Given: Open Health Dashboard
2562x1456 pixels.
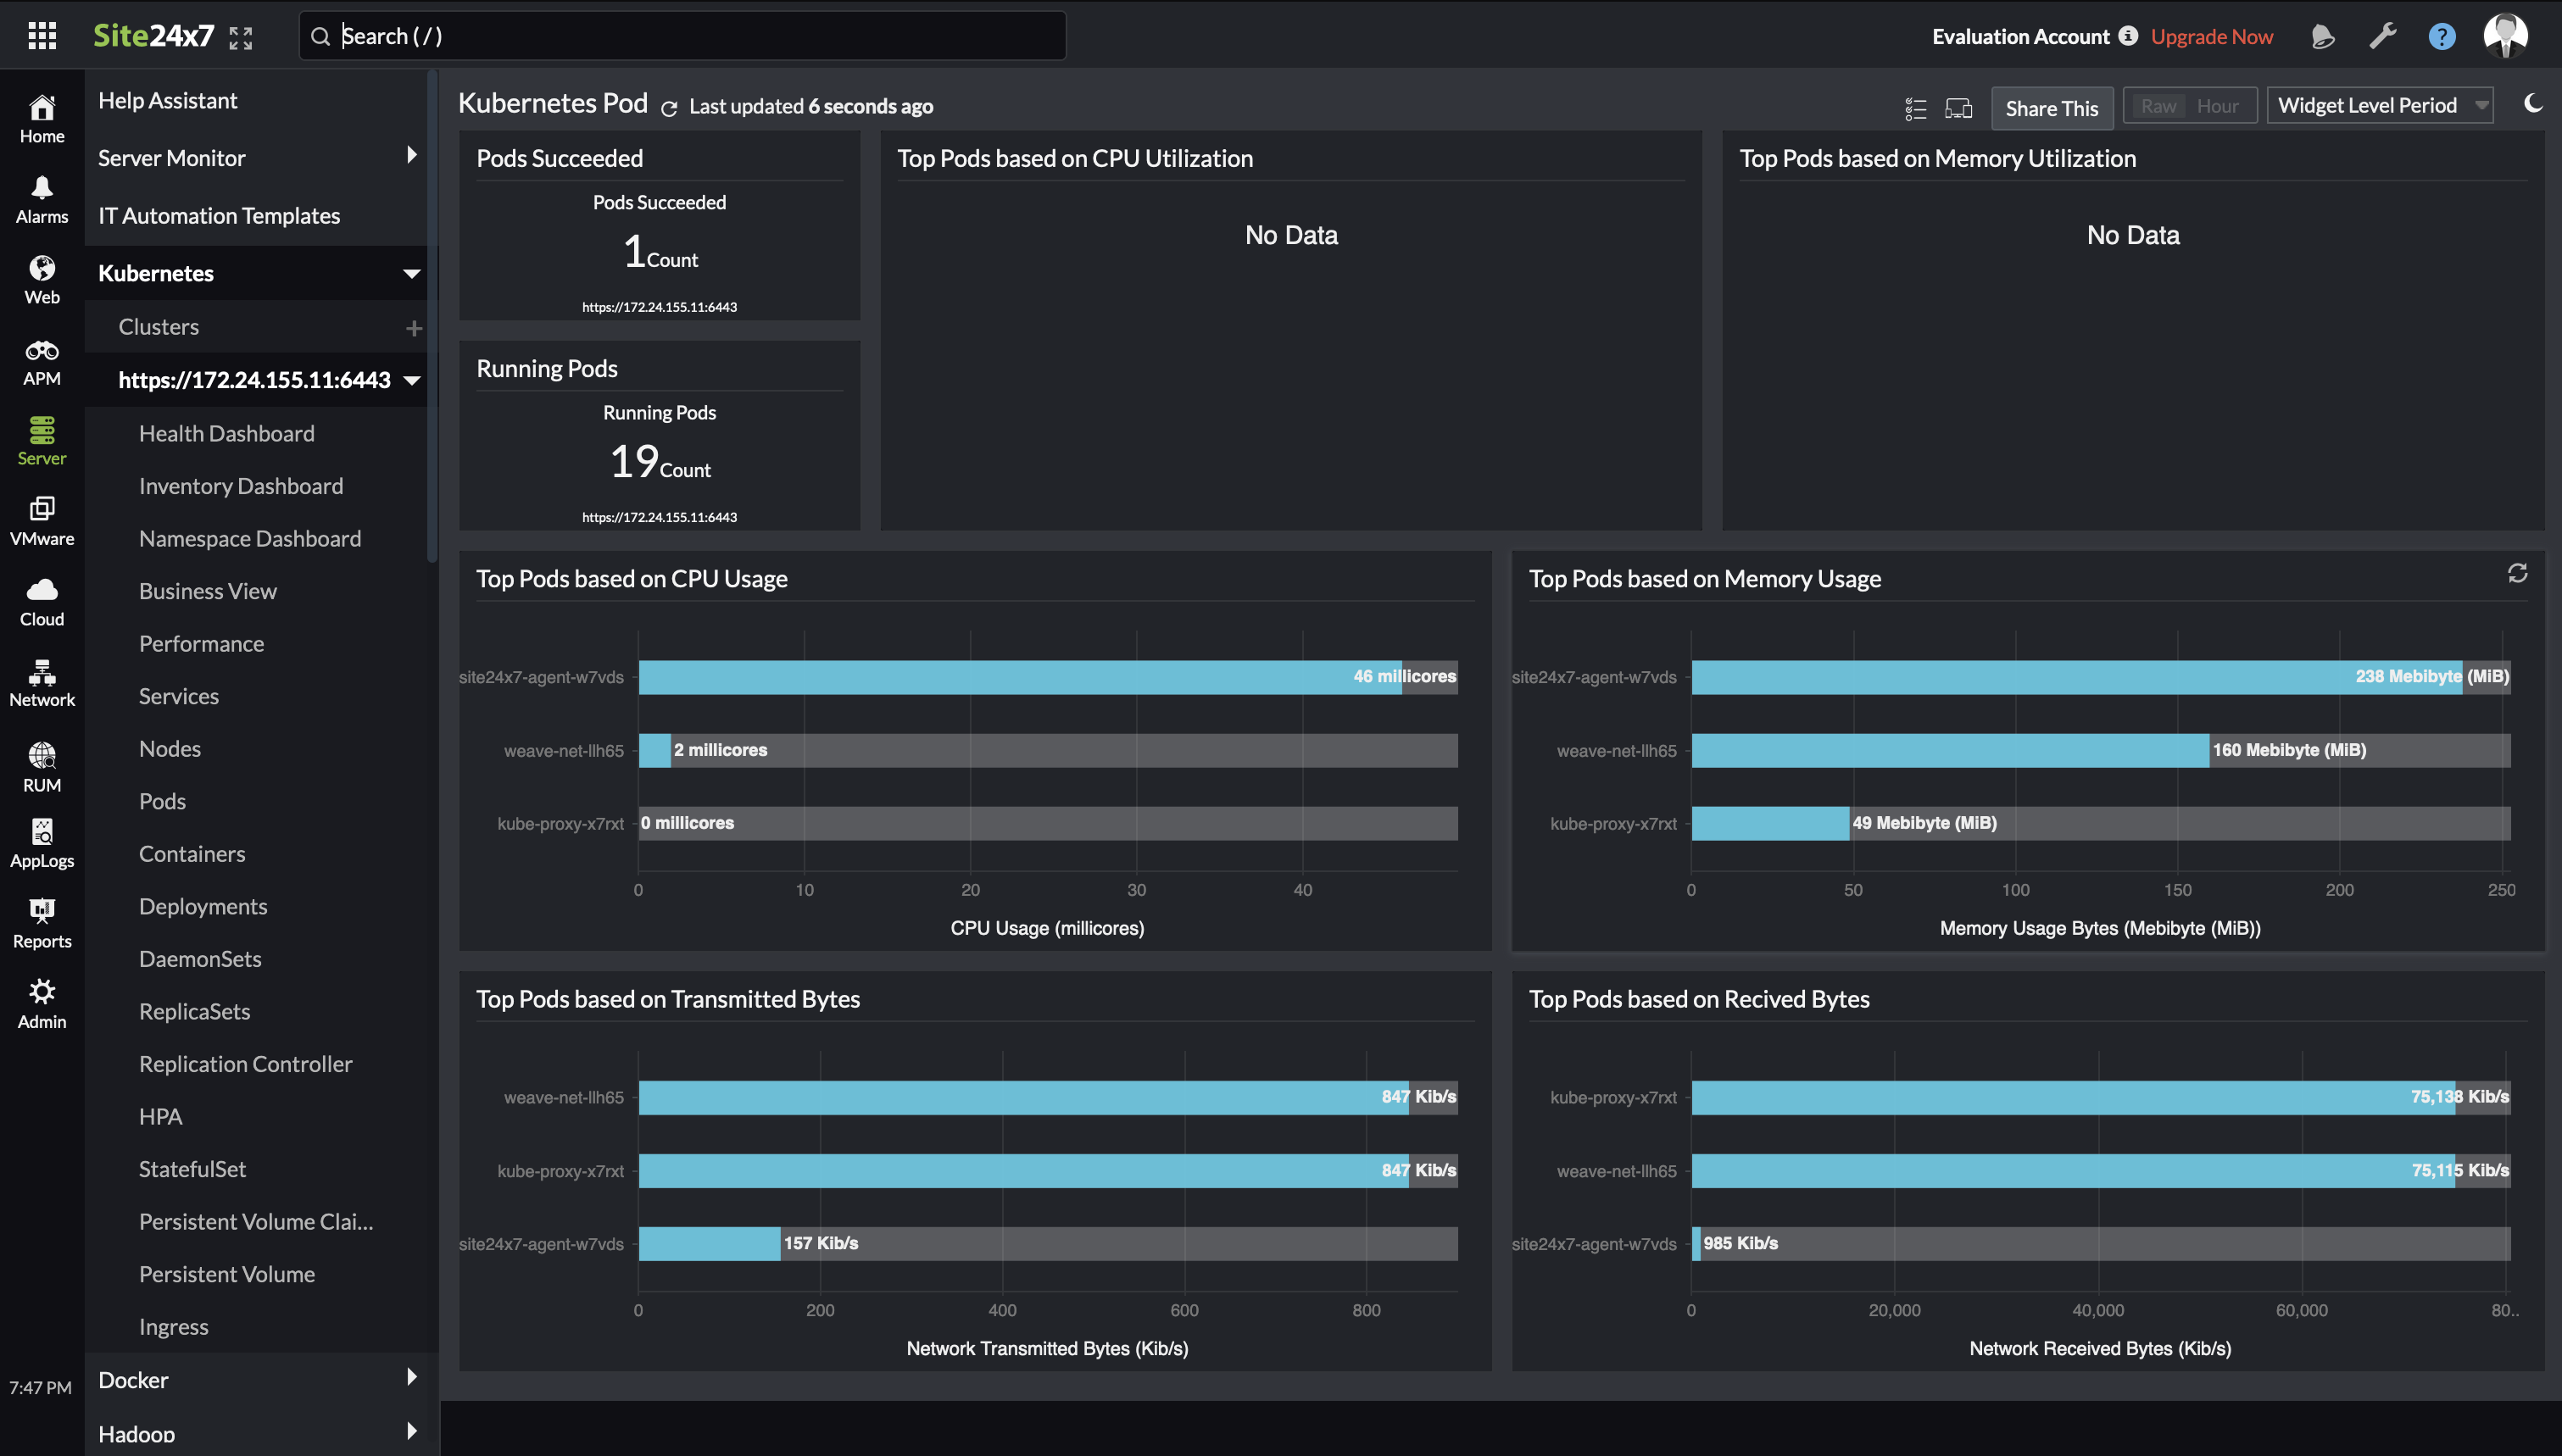Looking at the screenshot, I should point(226,433).
